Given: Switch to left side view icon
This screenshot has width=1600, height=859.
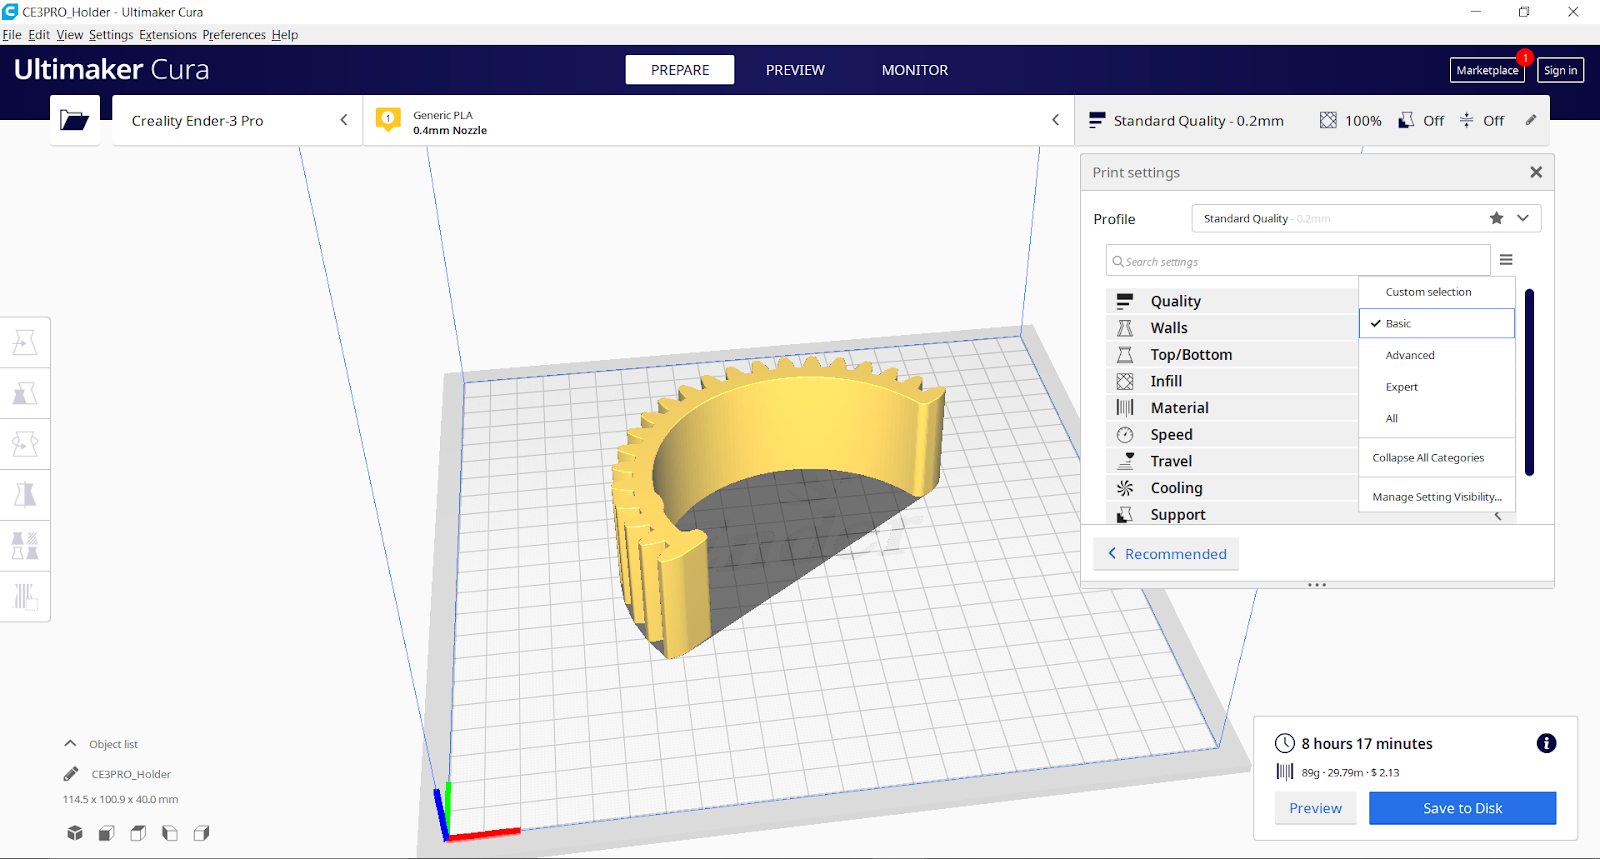Looking at the screenshot, I should coord(170,833).
